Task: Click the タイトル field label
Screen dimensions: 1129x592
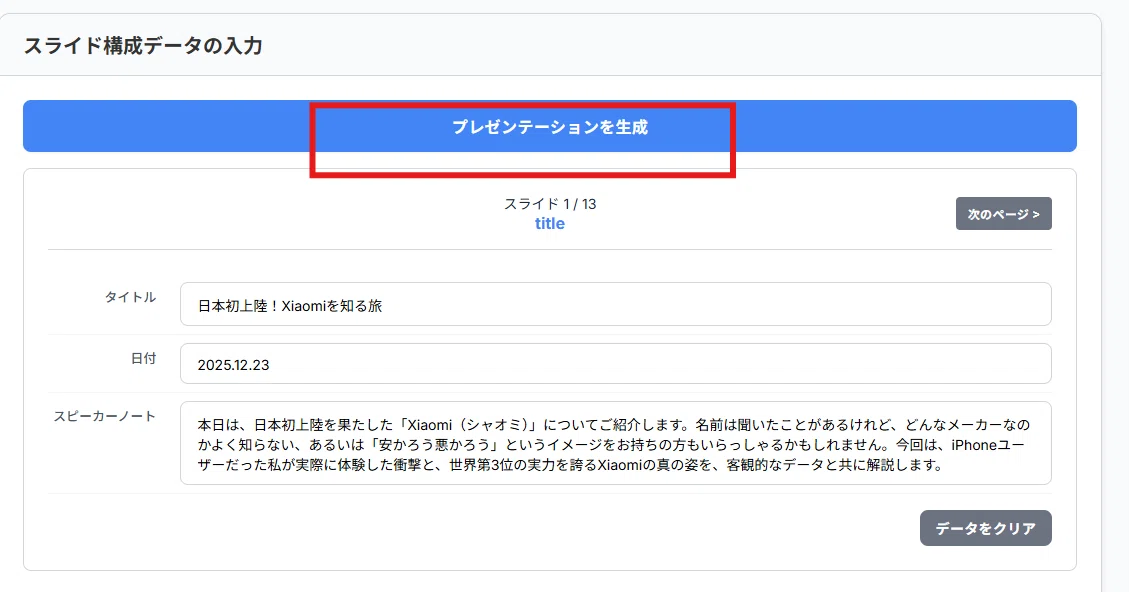Action: (130, 297)
